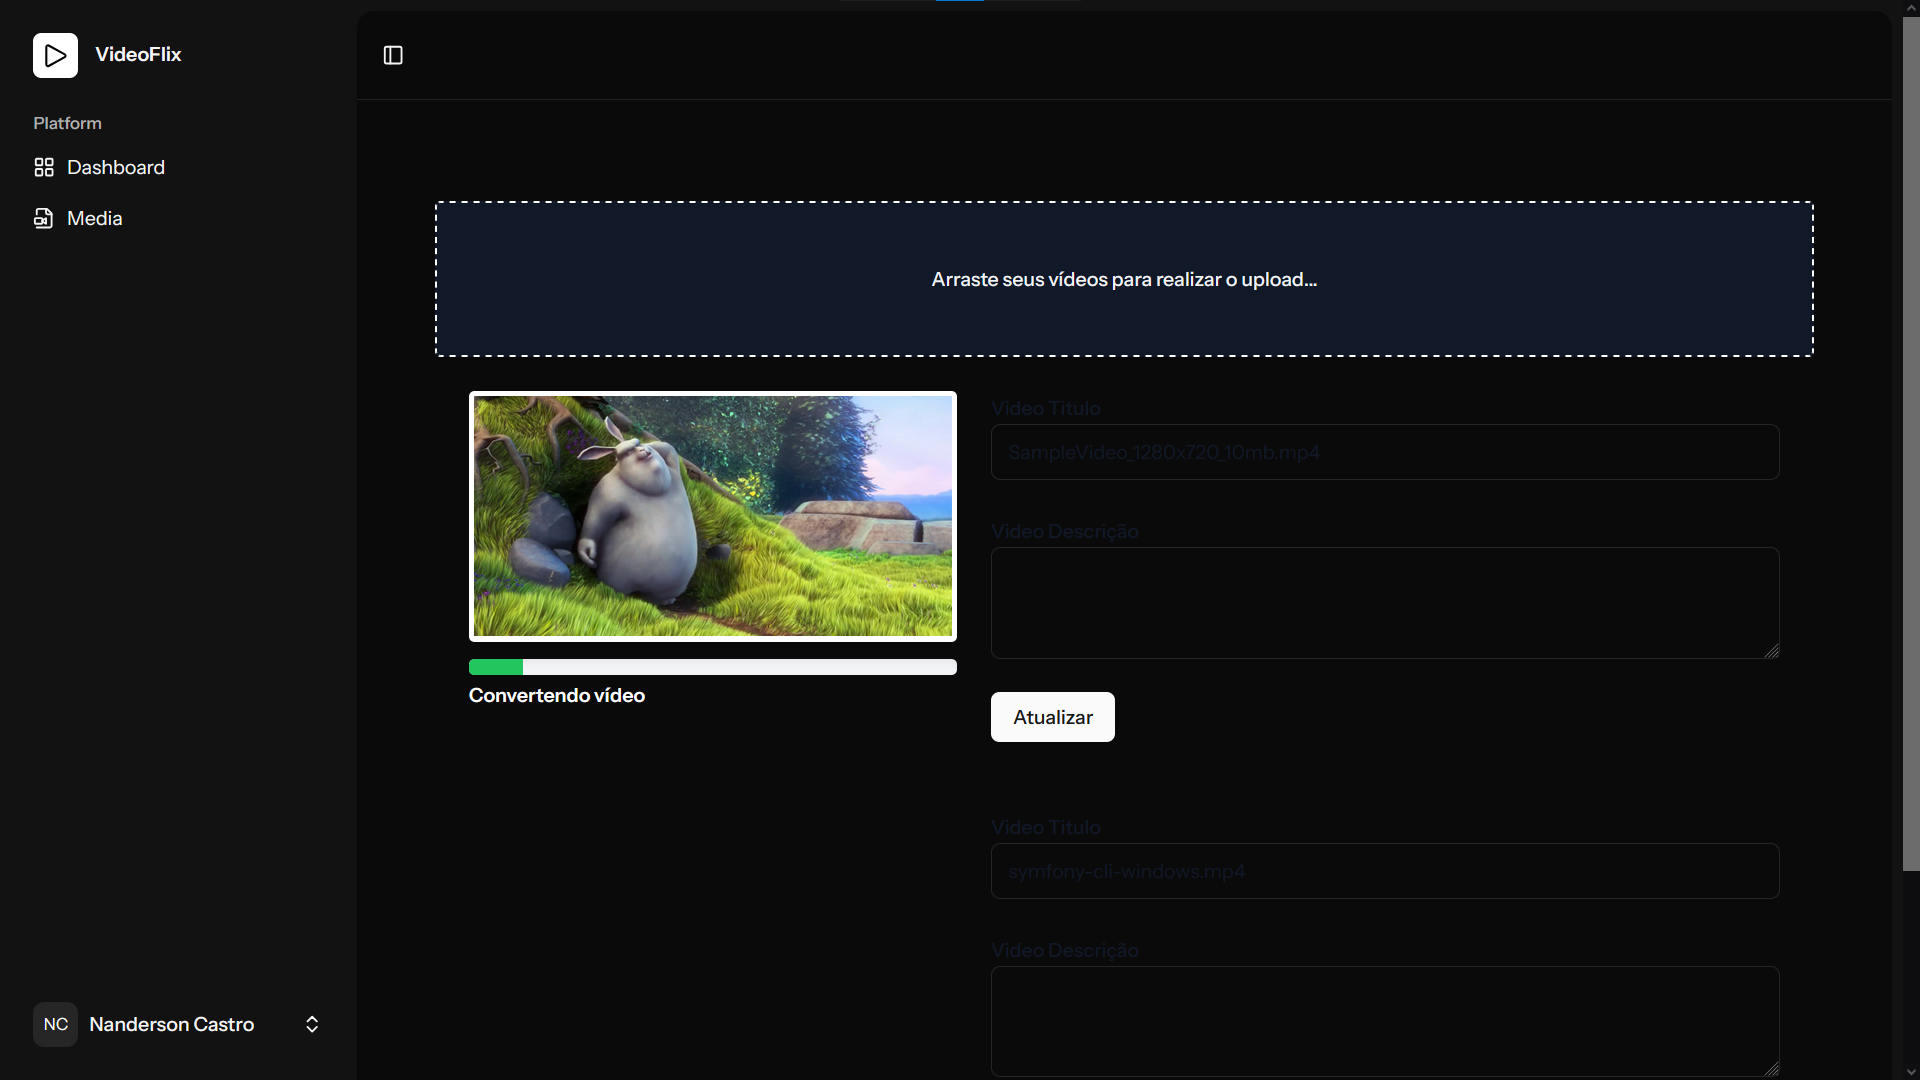The height and width of the screenshot is (1080, 1920).
Task: Click the VideoFlix play logo icon
Action: point(55,55)
